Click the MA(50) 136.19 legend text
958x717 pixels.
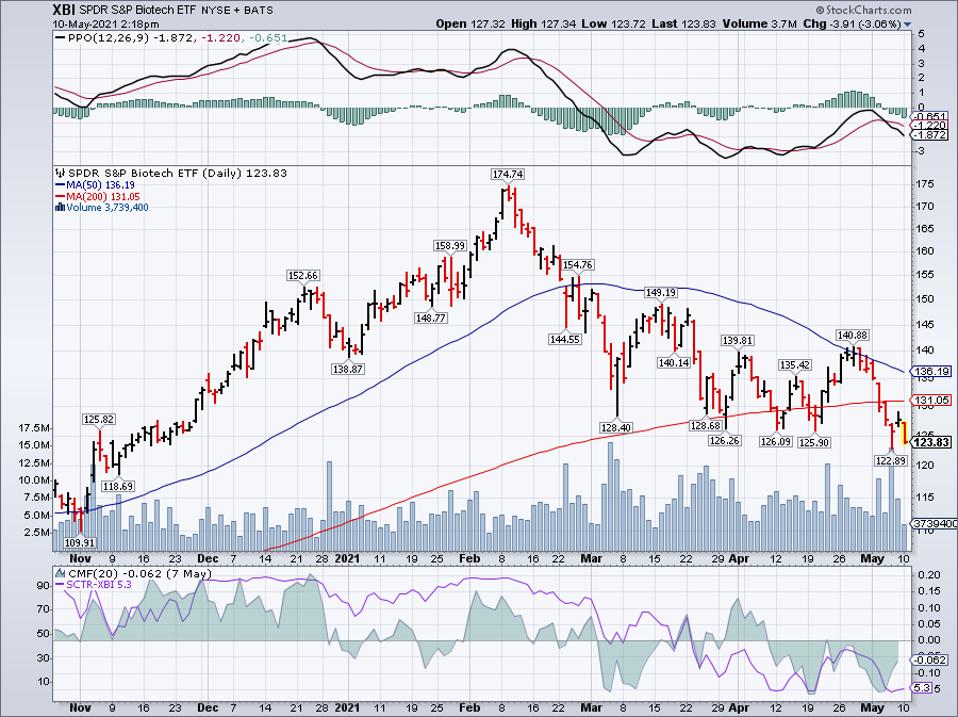[101, 185]
